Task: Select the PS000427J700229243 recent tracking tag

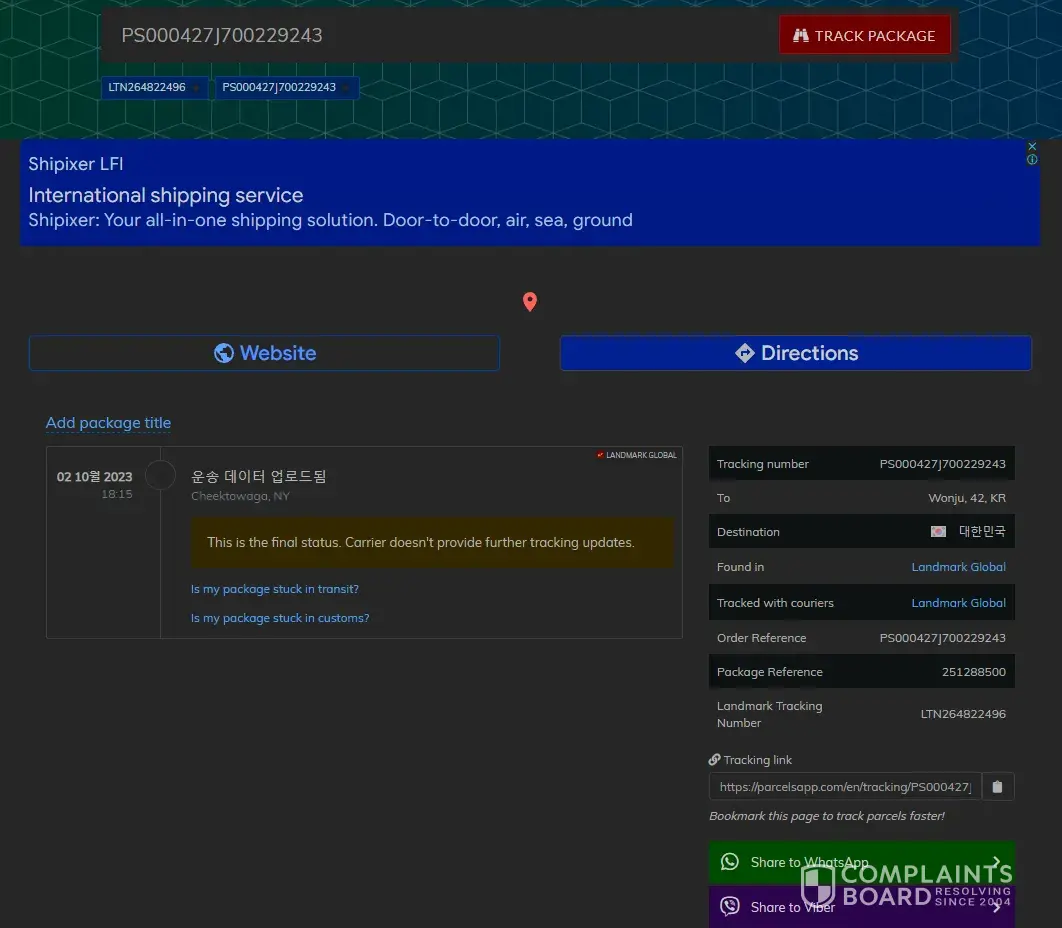Action: coord(279,88)
